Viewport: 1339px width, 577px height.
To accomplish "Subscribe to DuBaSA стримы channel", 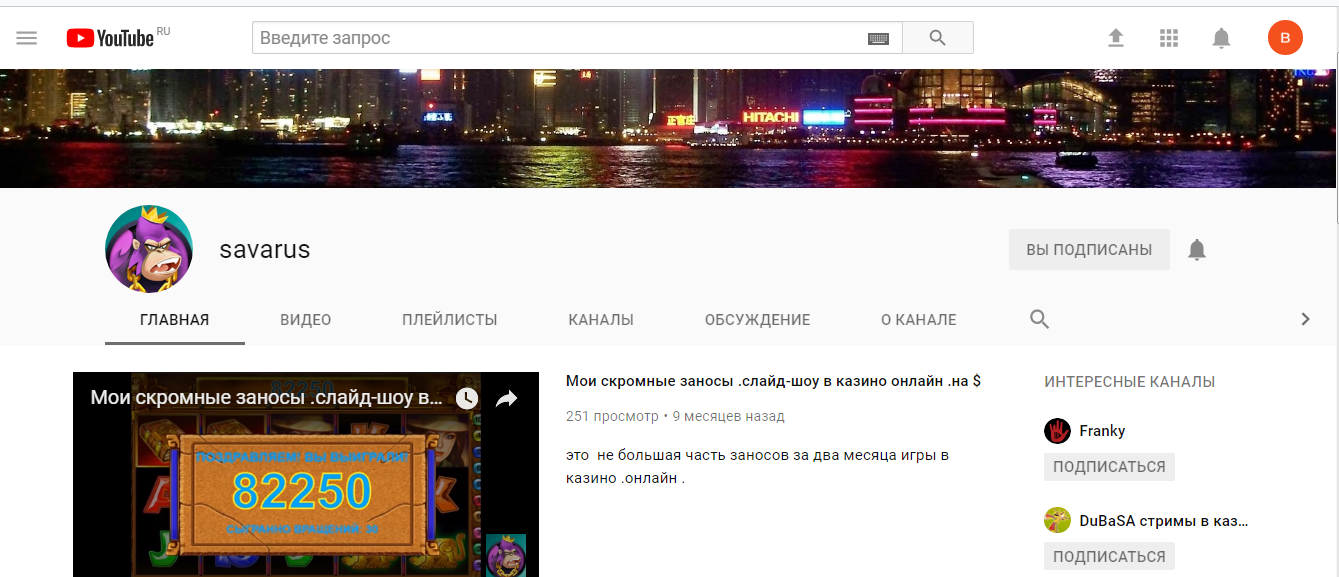I will point(1109,556).
